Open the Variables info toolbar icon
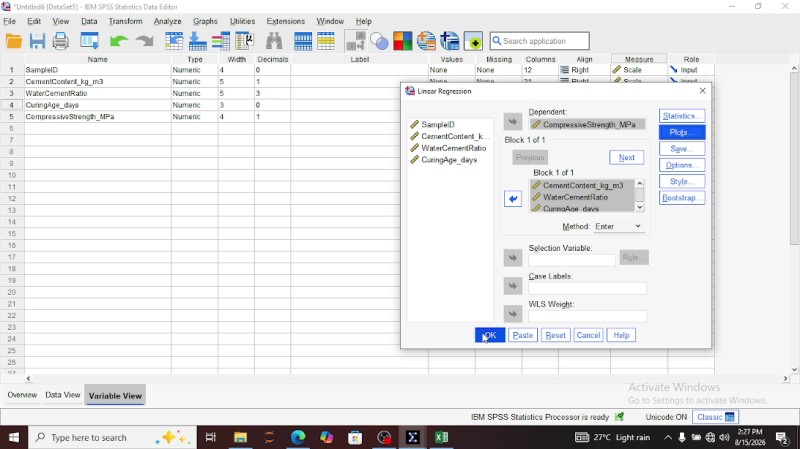800x449 pixels. (221, 41)
